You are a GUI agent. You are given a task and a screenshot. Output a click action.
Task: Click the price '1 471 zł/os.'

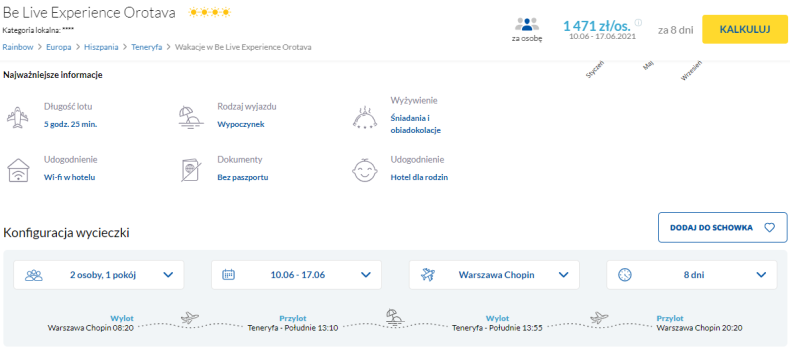click(597, 25)
